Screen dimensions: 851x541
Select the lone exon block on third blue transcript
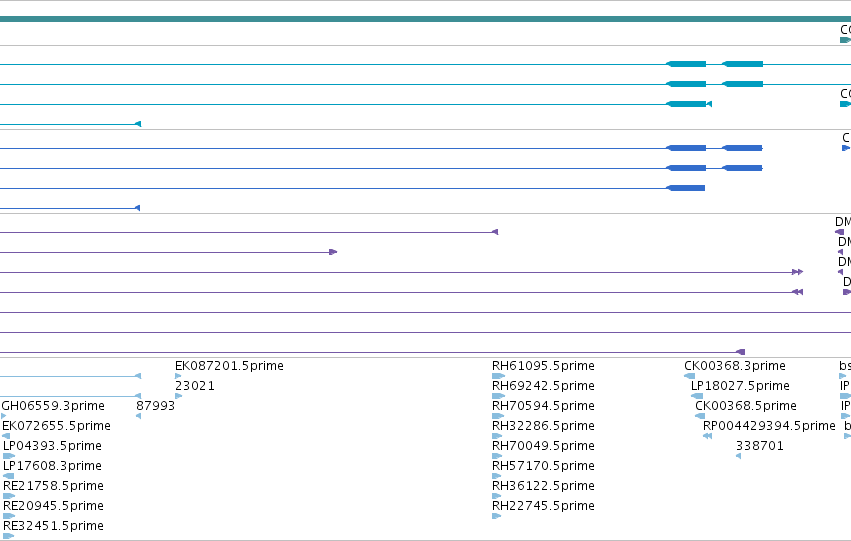click(685, 188)
